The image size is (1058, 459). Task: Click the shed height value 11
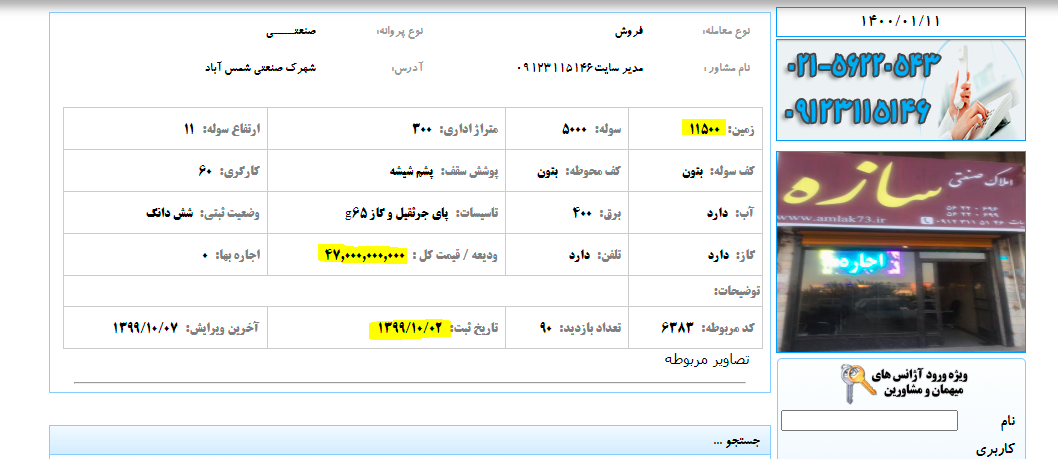tap(189, 128)
